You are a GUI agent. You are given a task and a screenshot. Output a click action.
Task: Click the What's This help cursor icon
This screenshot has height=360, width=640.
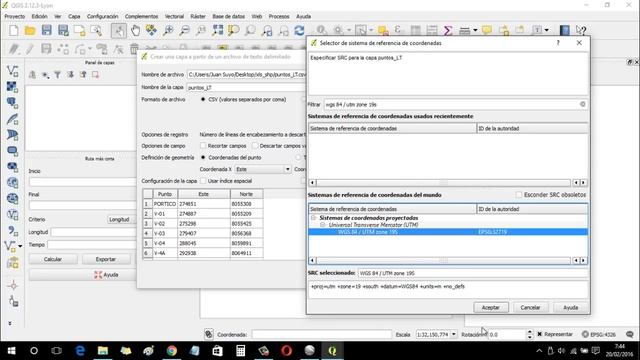pos(581,30)
